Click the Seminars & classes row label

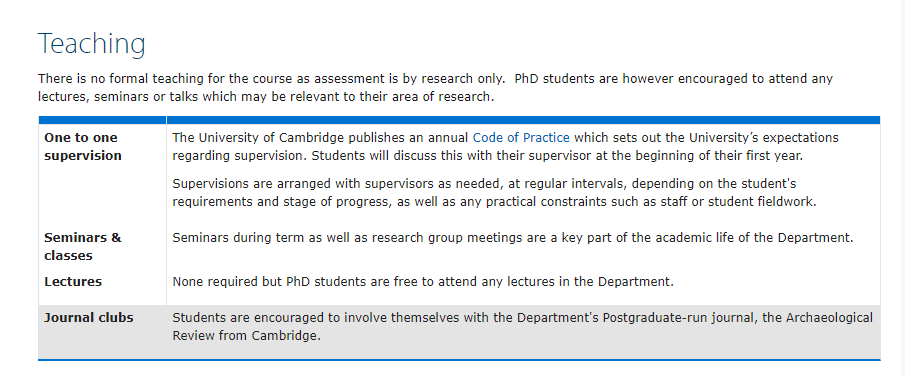[x=83, y=247]
